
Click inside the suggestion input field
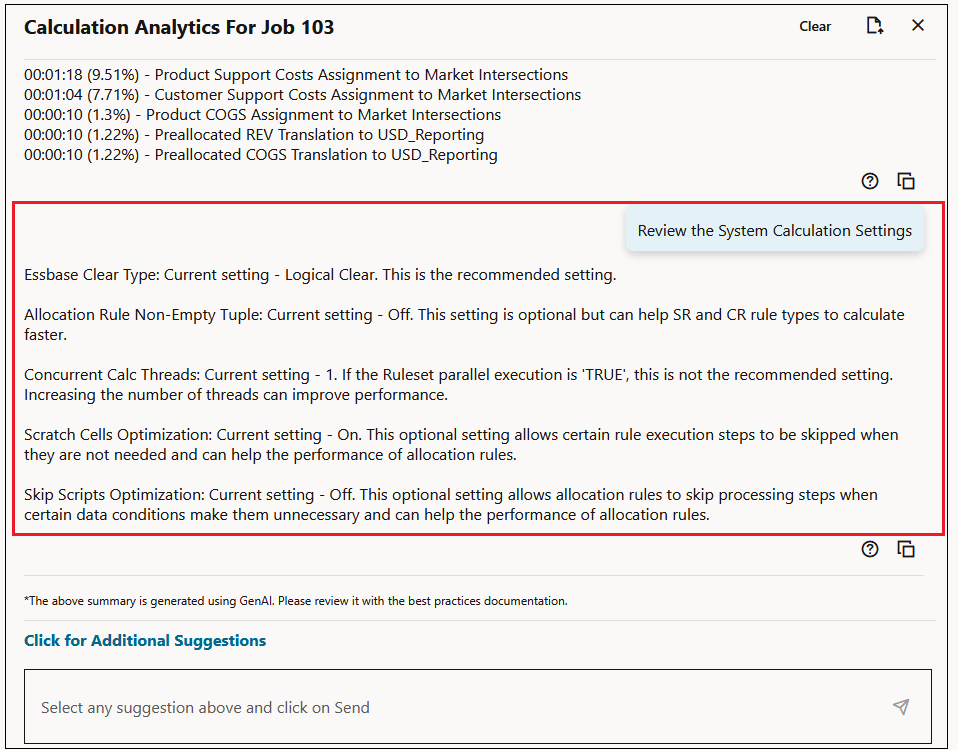click(x=400, y=707)
